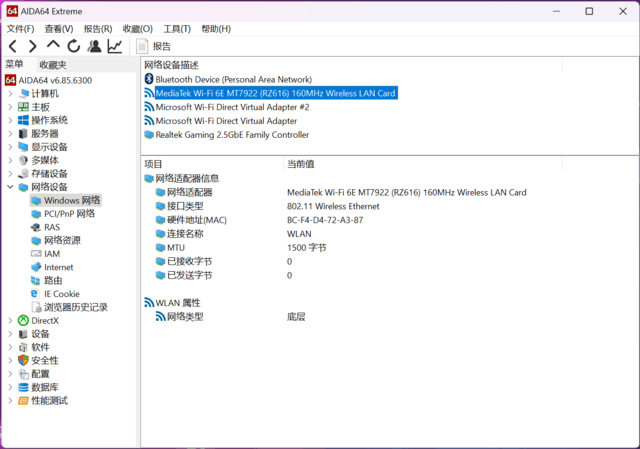Select Windows 网络 in the tree
This screenshot has height=449, width=640.
coord(72,200)
